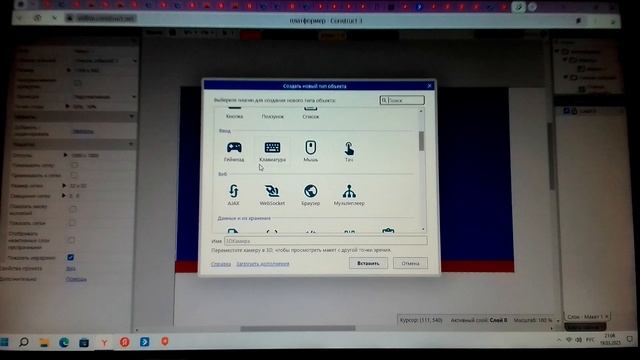Open the blue arrow app in taskbar
Image resolution: width=640 pixels, height=360 pixels.
point(144,342)
